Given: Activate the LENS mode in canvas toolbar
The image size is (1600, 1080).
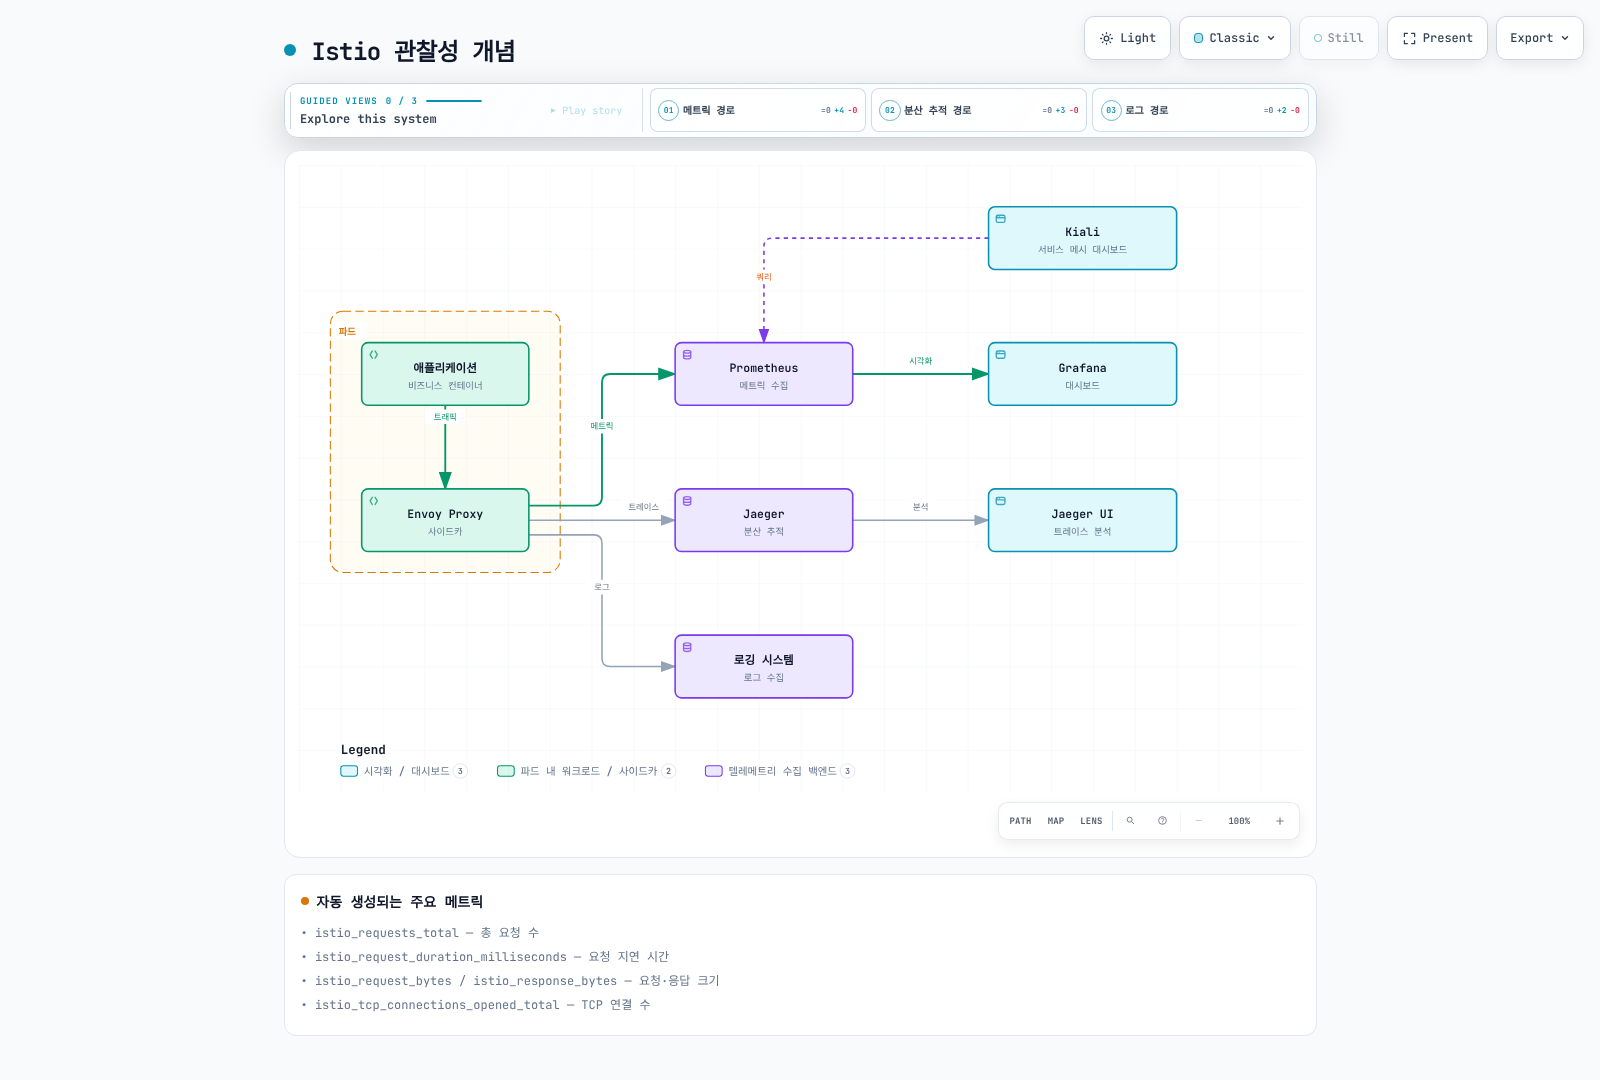Looking at the screenshot, I should point(1091,821).
